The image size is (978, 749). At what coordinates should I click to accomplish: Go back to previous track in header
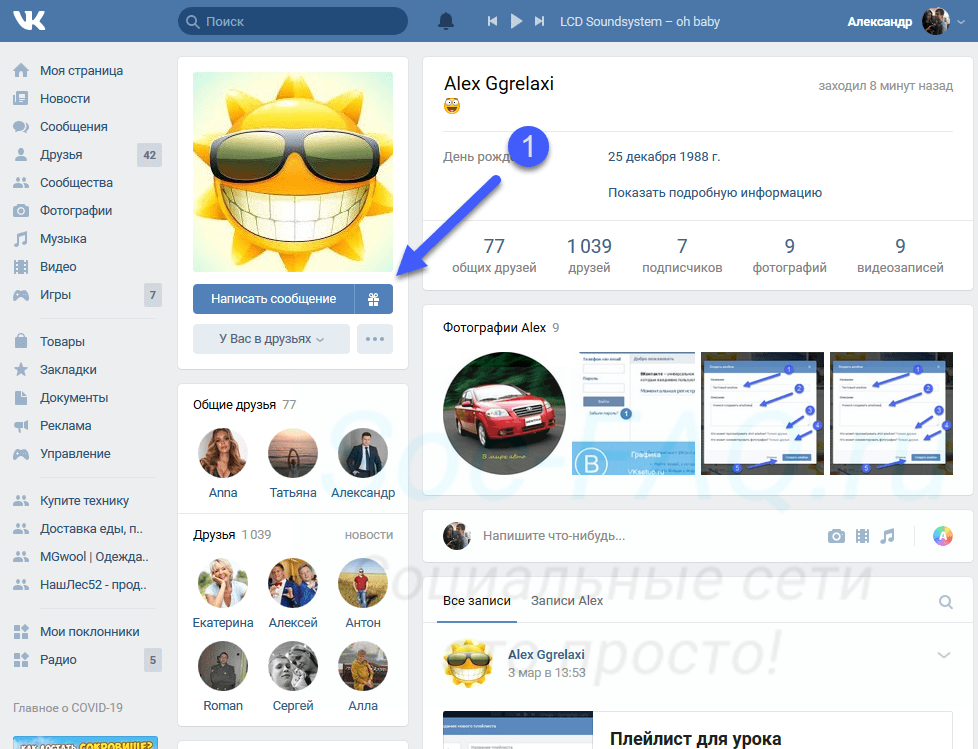click(492, 21)
